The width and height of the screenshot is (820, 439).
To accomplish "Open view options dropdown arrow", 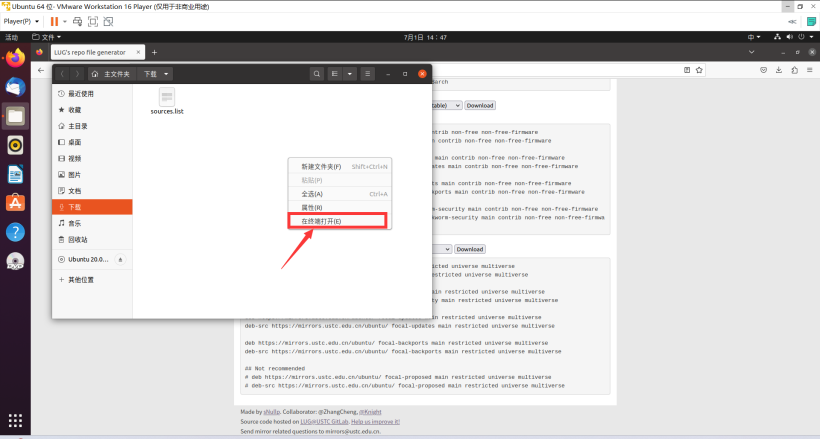I will click(x=350, y=74).
